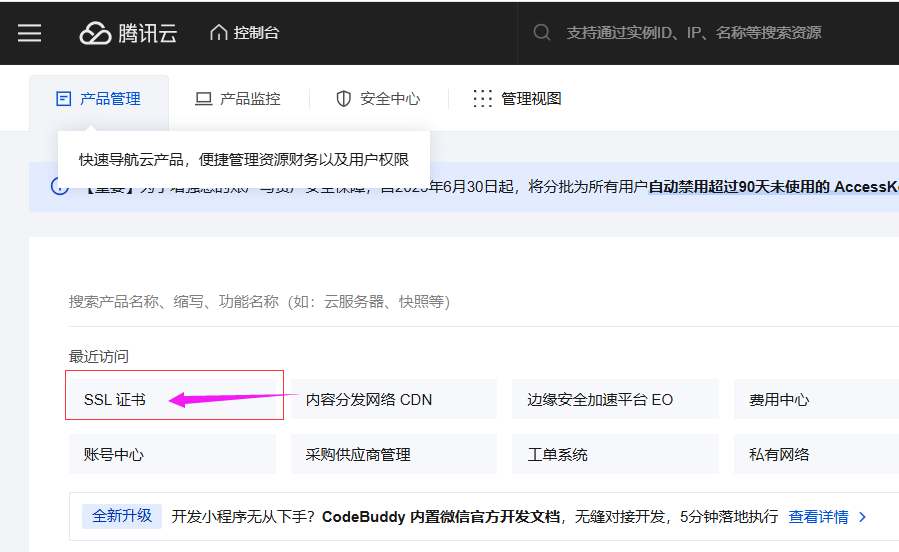899x552 pixels.
Task: Click the search magnifier icon
Action: tap(542, 33)
